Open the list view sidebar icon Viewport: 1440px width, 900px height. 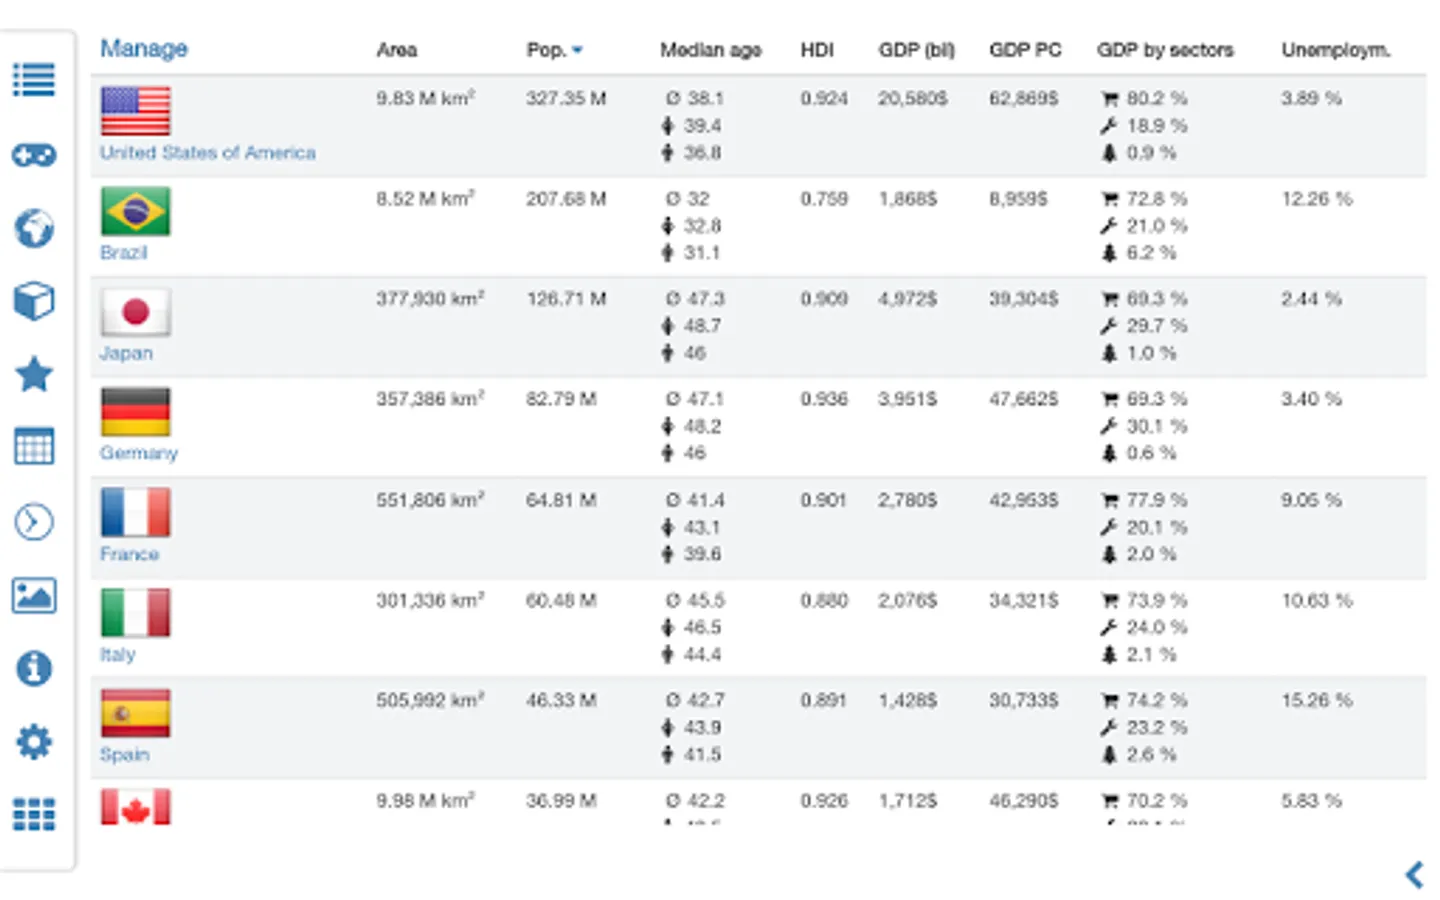[x=34, y=80]
